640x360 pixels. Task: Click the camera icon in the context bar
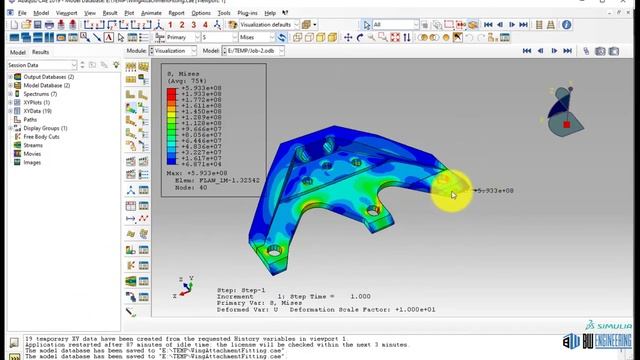coord(600,51)
